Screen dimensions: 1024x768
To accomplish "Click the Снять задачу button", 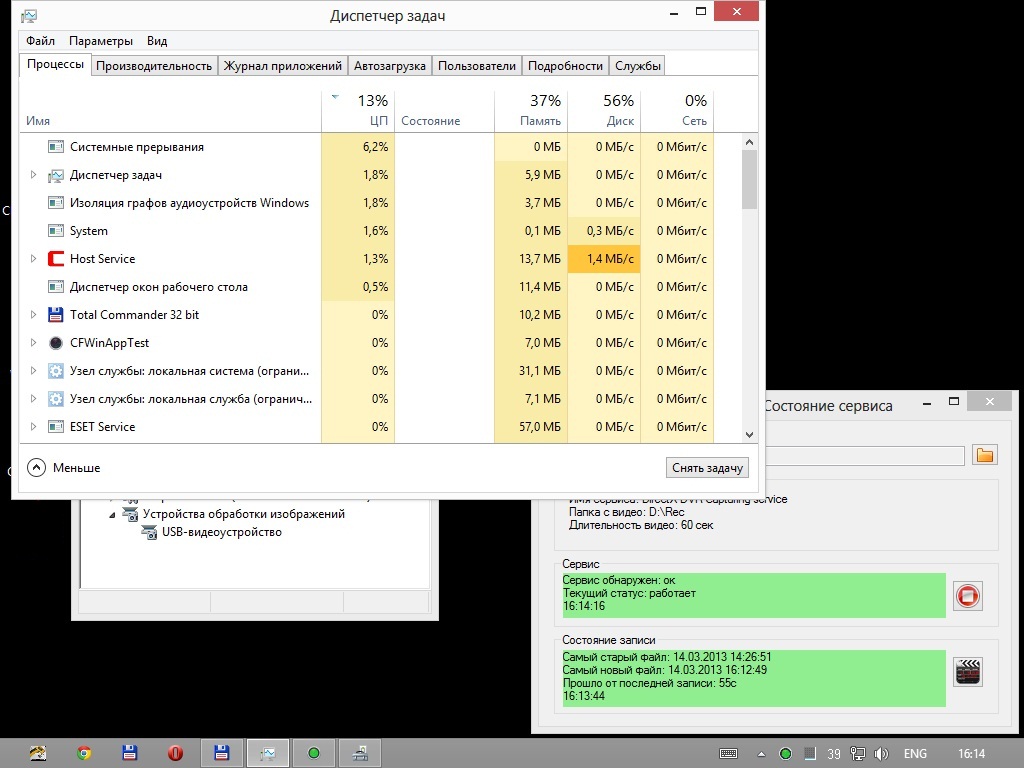I will tap(707, 468).
